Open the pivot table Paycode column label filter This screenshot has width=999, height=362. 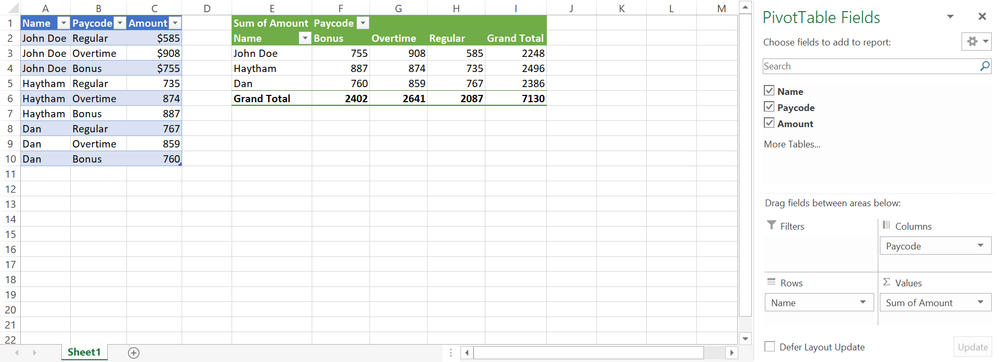(x=363, y=23)
